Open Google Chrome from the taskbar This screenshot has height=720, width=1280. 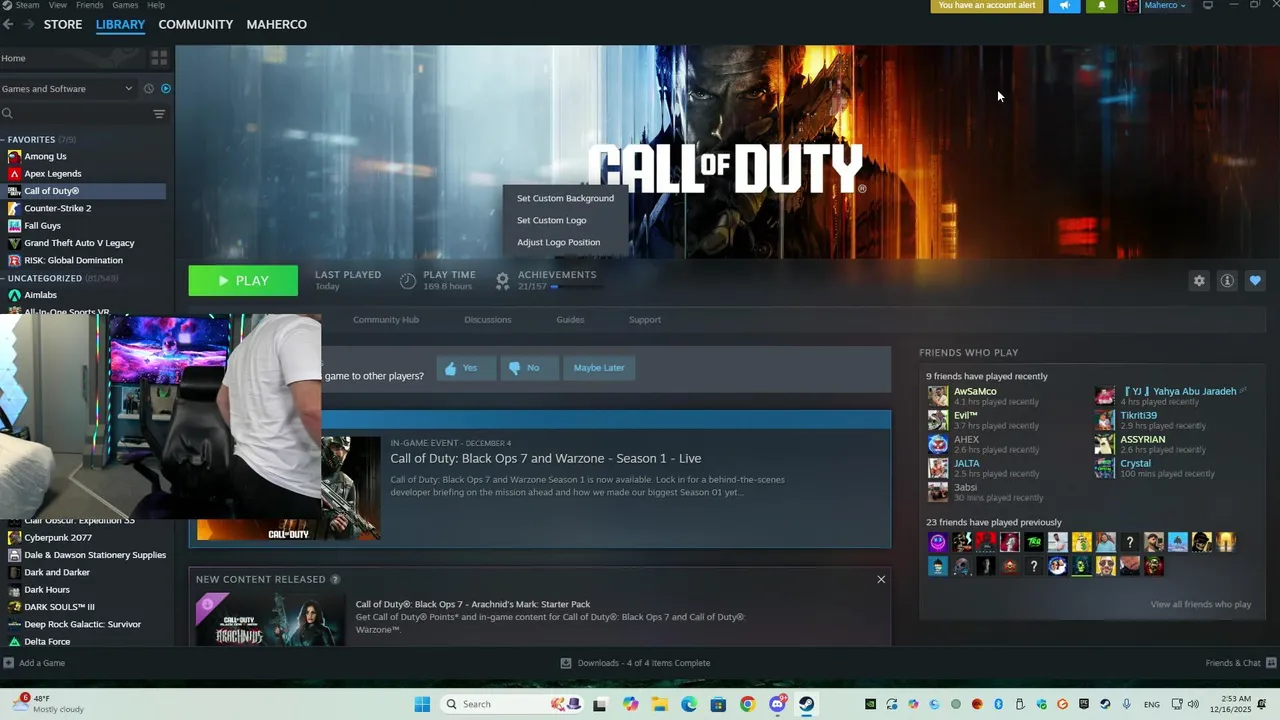click(747, 704)
